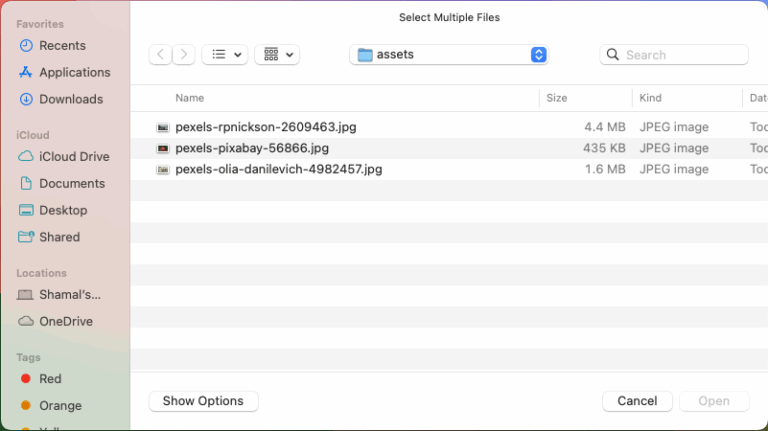The image size is (768, 431).
Task: Click the back navigation arrow
Action: pos(161,54)
